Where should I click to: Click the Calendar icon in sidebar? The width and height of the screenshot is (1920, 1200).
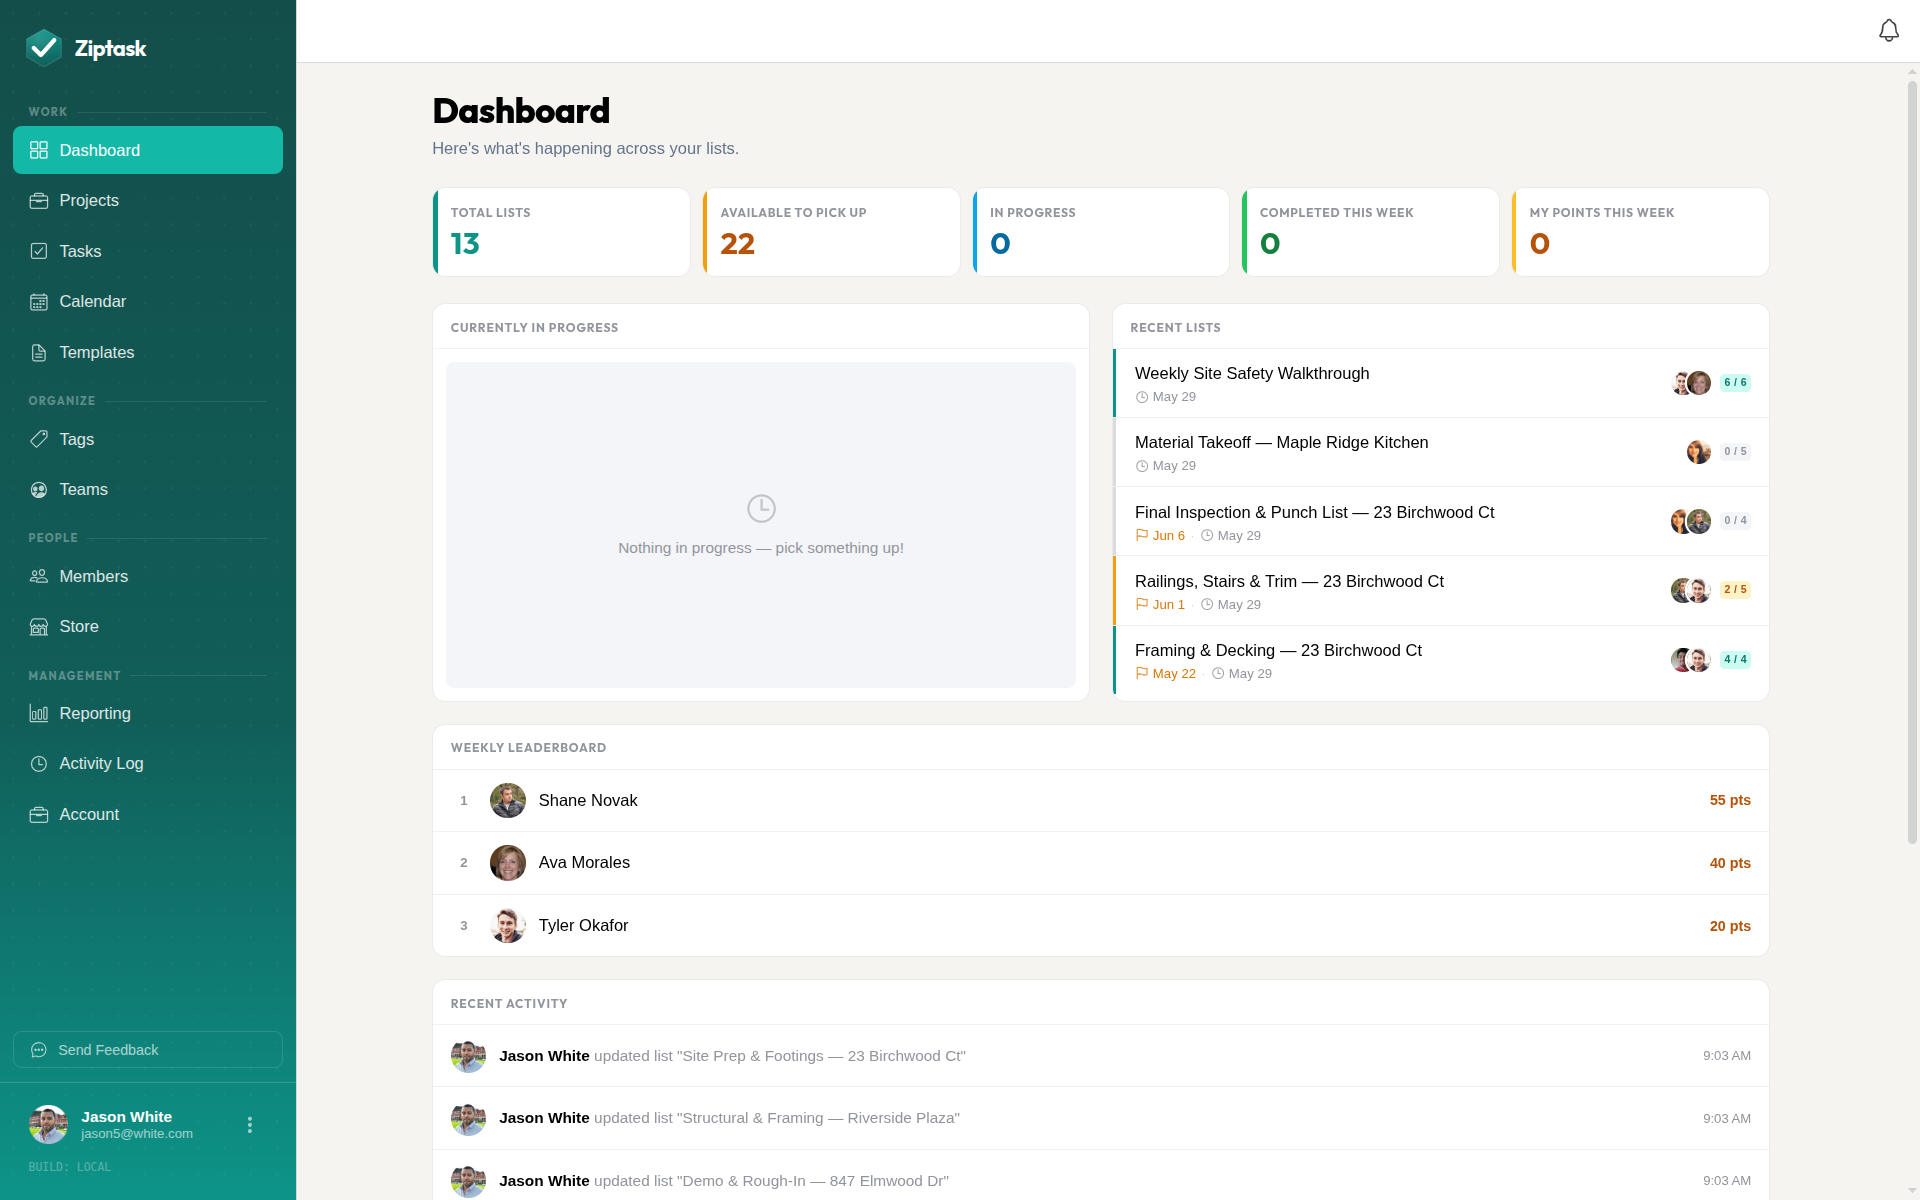39,302
